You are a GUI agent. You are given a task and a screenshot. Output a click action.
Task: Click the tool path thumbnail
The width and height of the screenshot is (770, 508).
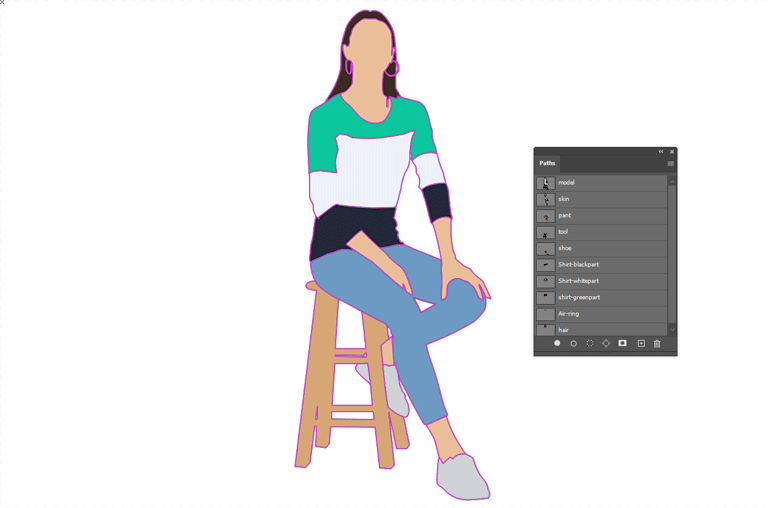(x=546, y=232)
